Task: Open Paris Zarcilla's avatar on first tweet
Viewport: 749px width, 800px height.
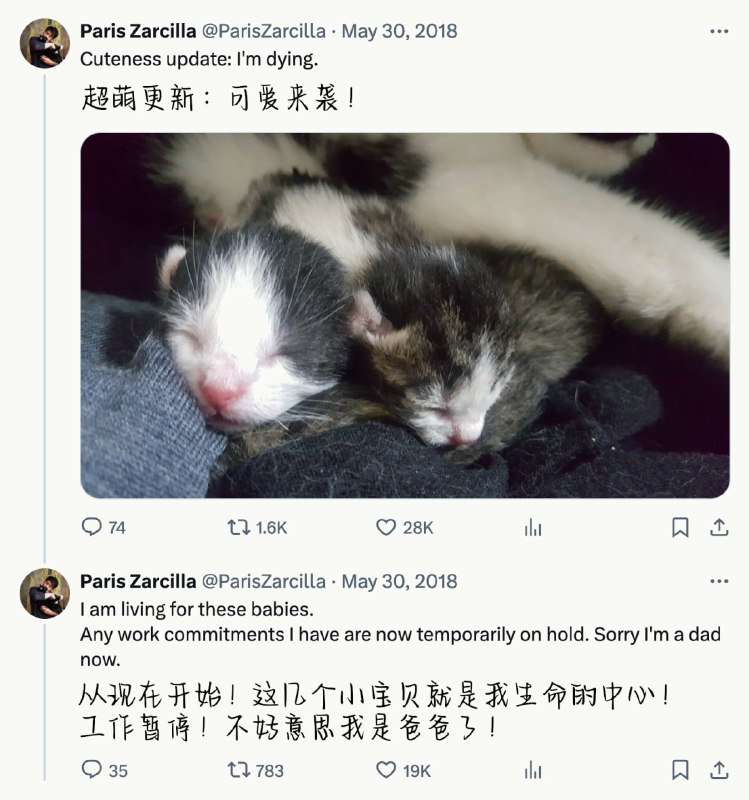Action: 45,43
